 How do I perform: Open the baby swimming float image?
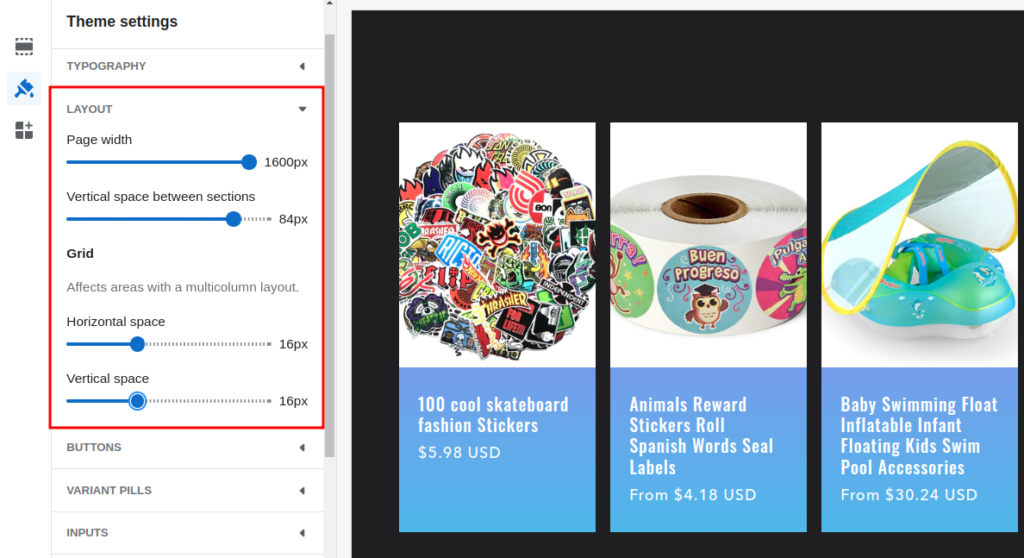919,245
